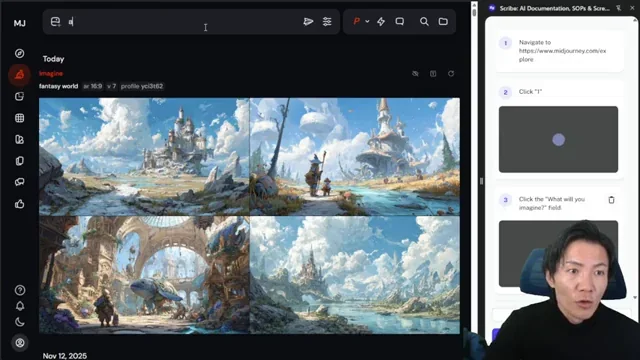640x360 pixels.
Task: Open the Personalize icon in sidebar
Action: tap(19, 140)
